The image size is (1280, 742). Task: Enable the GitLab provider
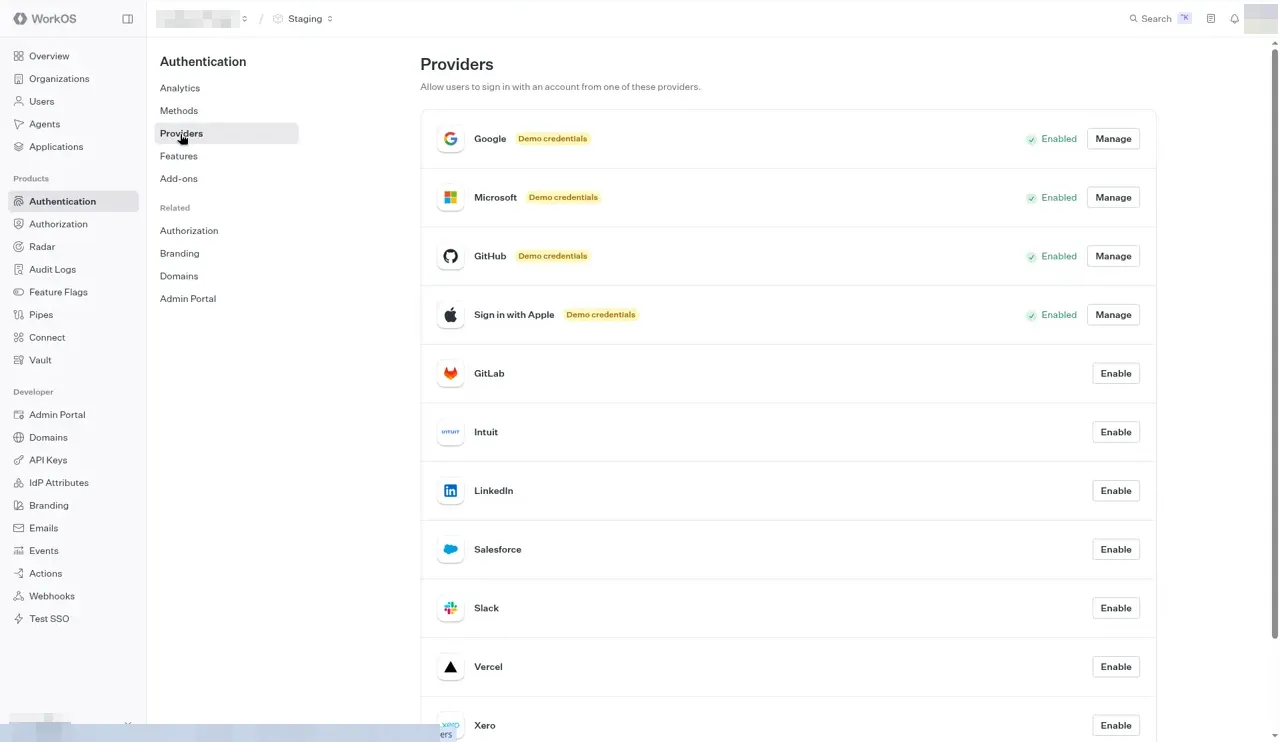click(1116, 374)
